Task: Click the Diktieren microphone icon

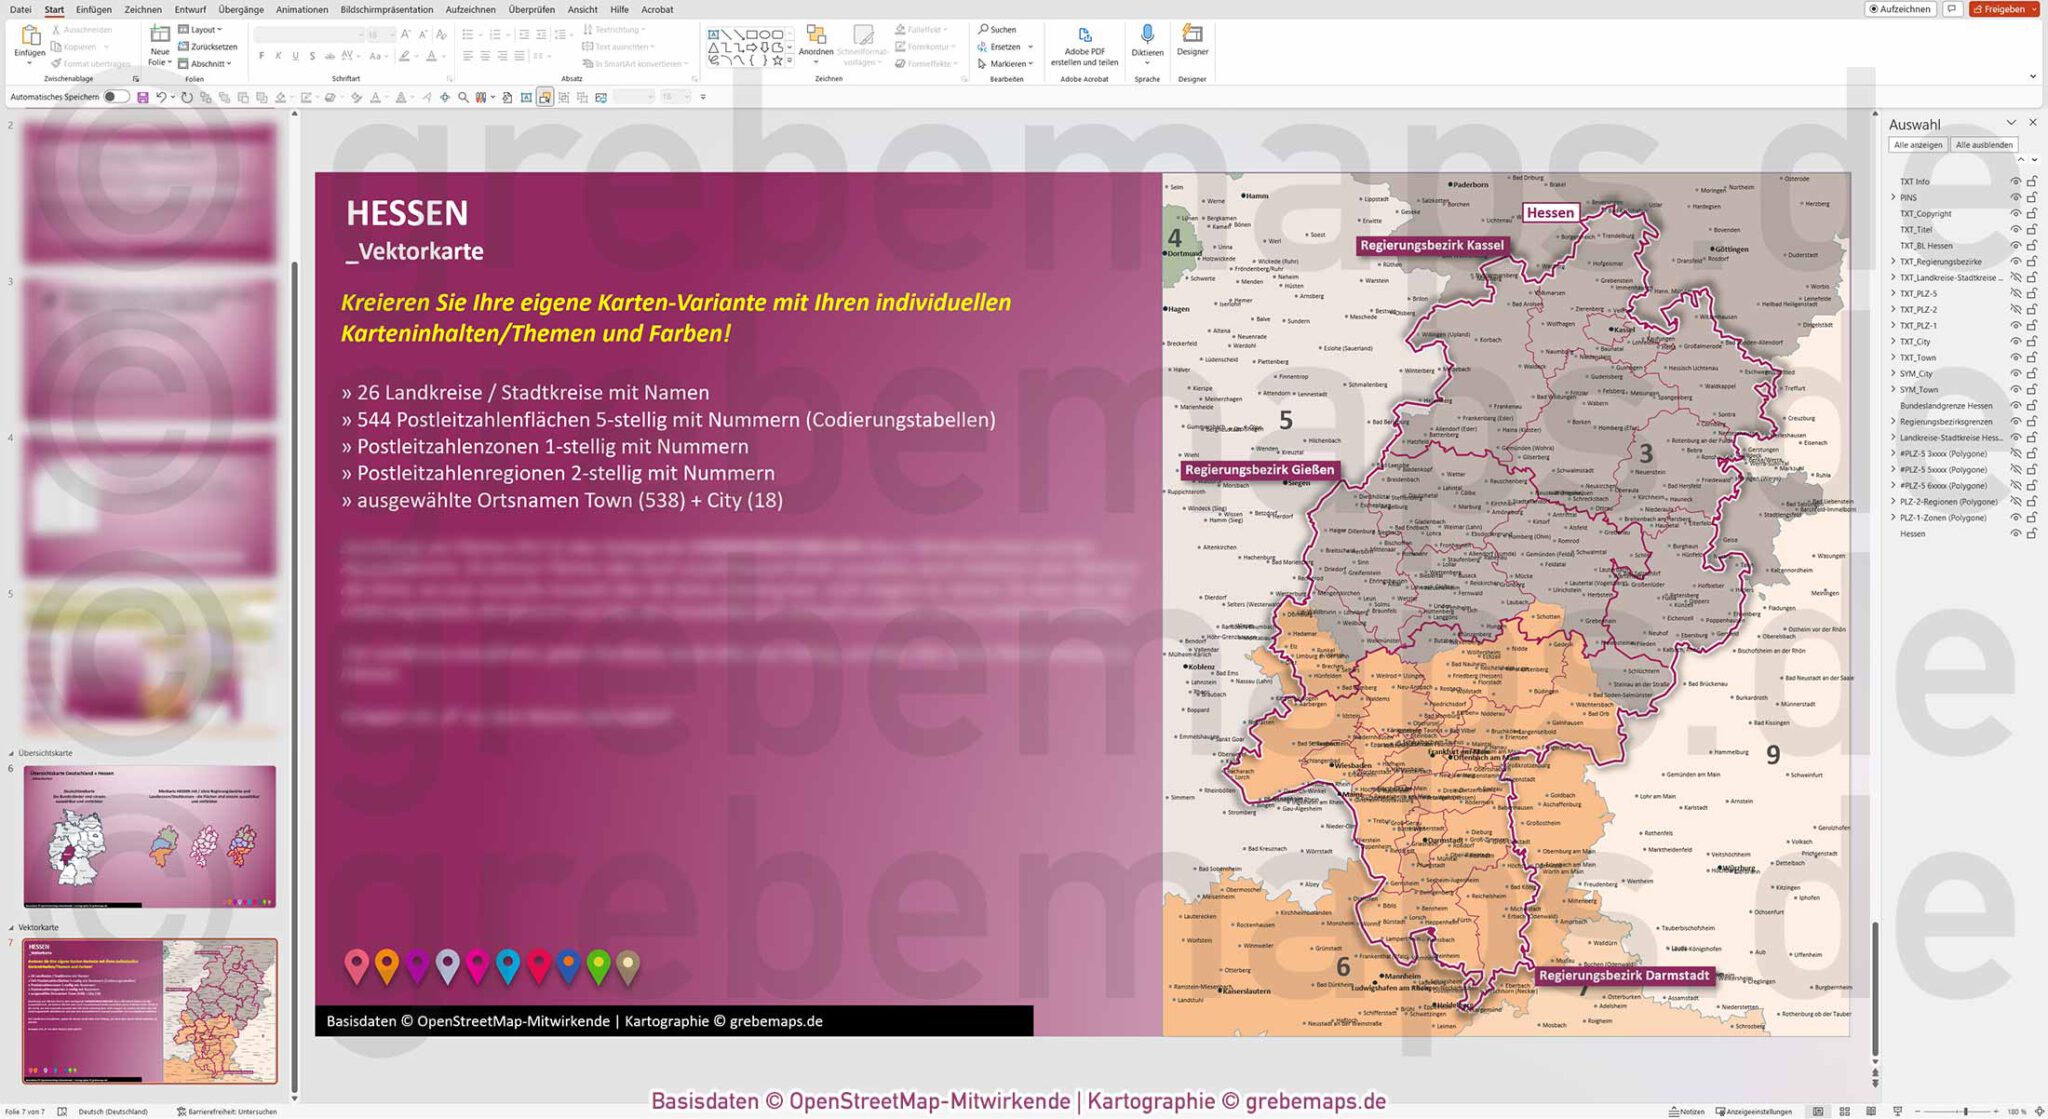Action: click(x=1147, y=35)
